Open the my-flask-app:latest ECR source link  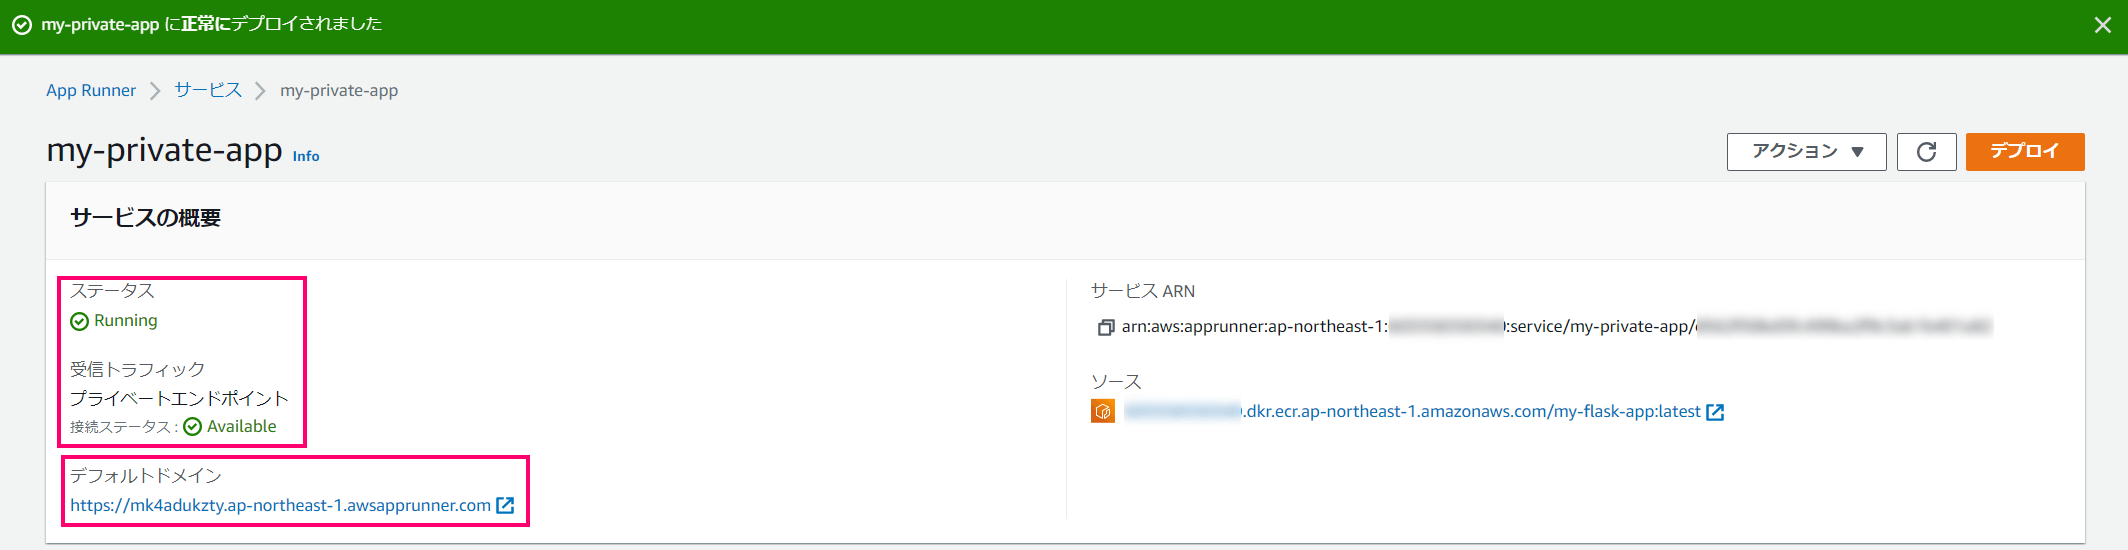click(x=1412, y=412)
